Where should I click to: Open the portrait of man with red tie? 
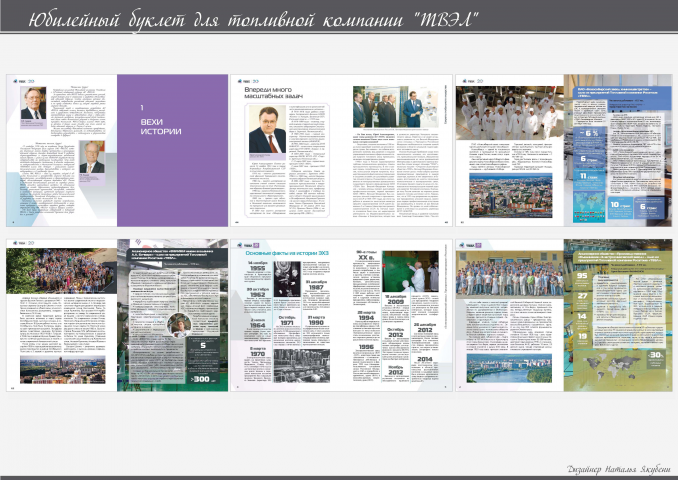[x=268, y=130]
